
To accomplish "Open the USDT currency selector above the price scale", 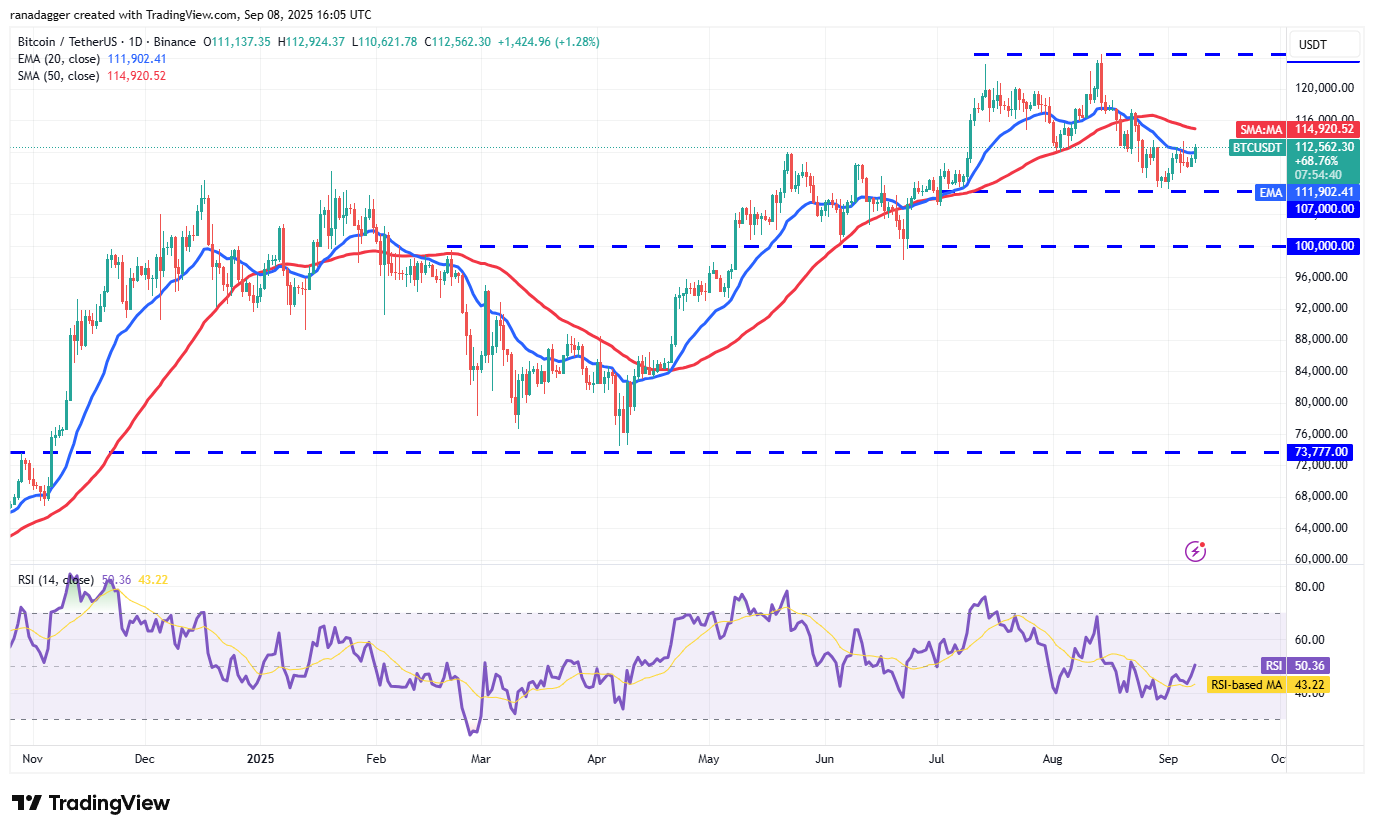I will 1323,44.
